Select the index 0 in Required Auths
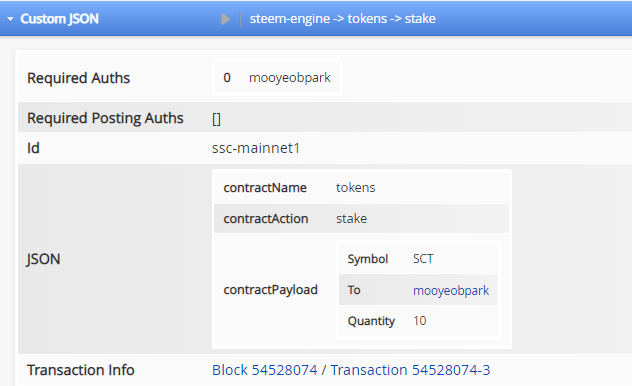Screen dimensions: 632x386 (x=227, y=77)
